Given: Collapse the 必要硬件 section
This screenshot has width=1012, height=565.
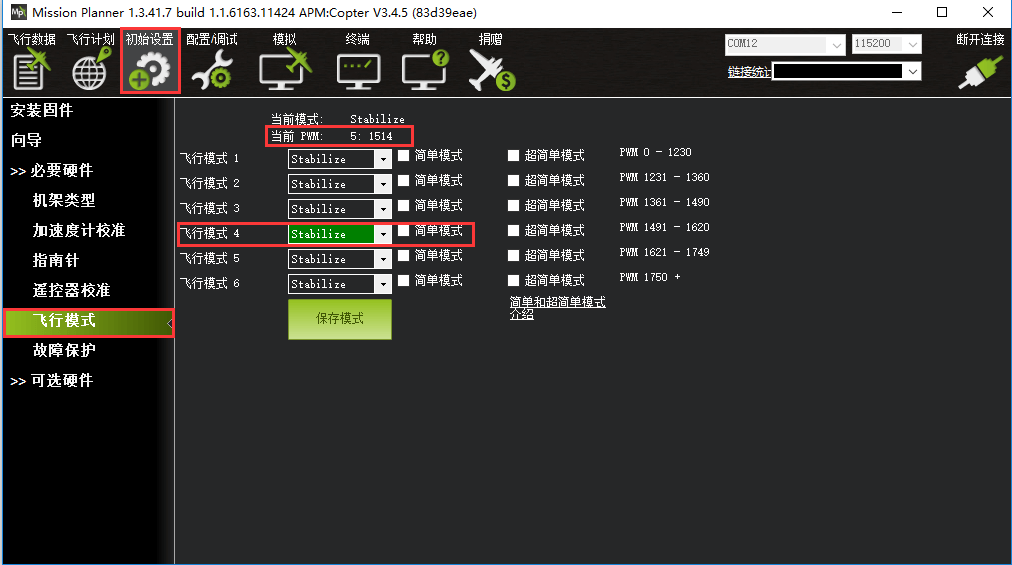Looking at the screenshot, I should [52, 170].
